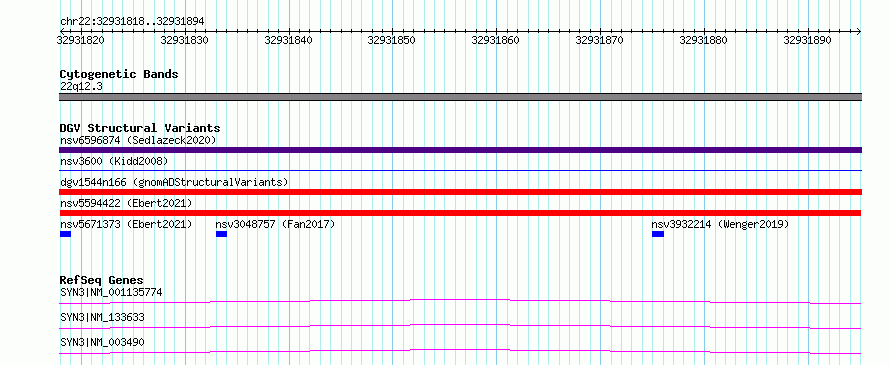Screen dimensions: 890x365
Task: Click the DGV Structural Variants track title
Action: 140,128
